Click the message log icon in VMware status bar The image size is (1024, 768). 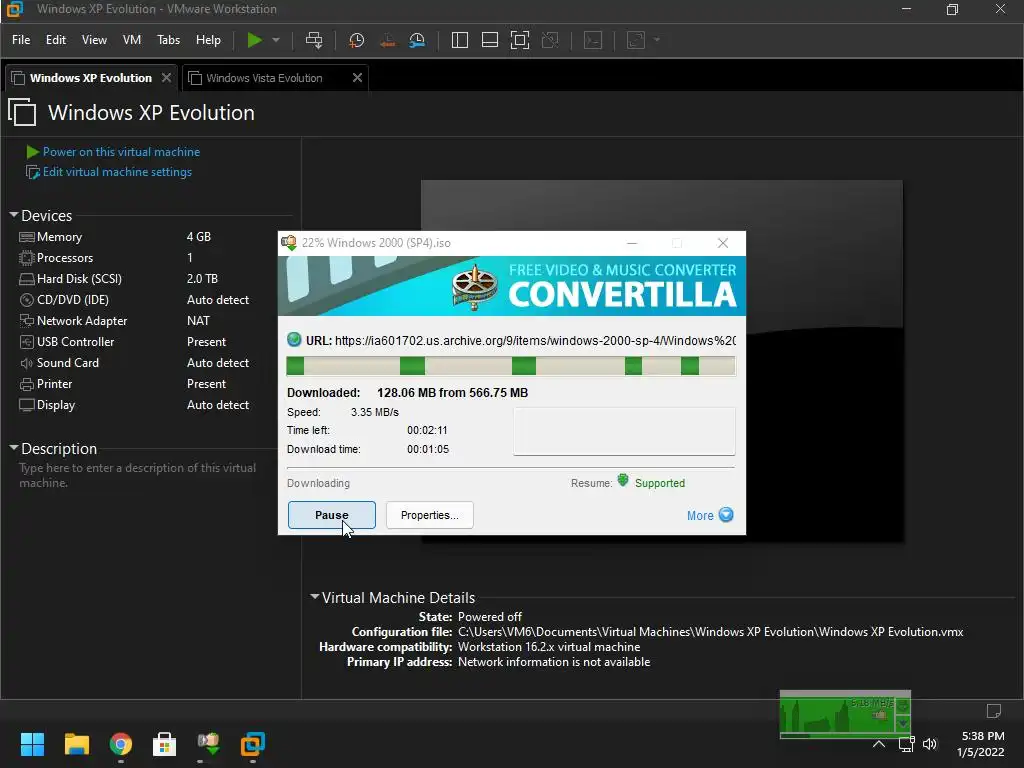click(x=994, y=711)
